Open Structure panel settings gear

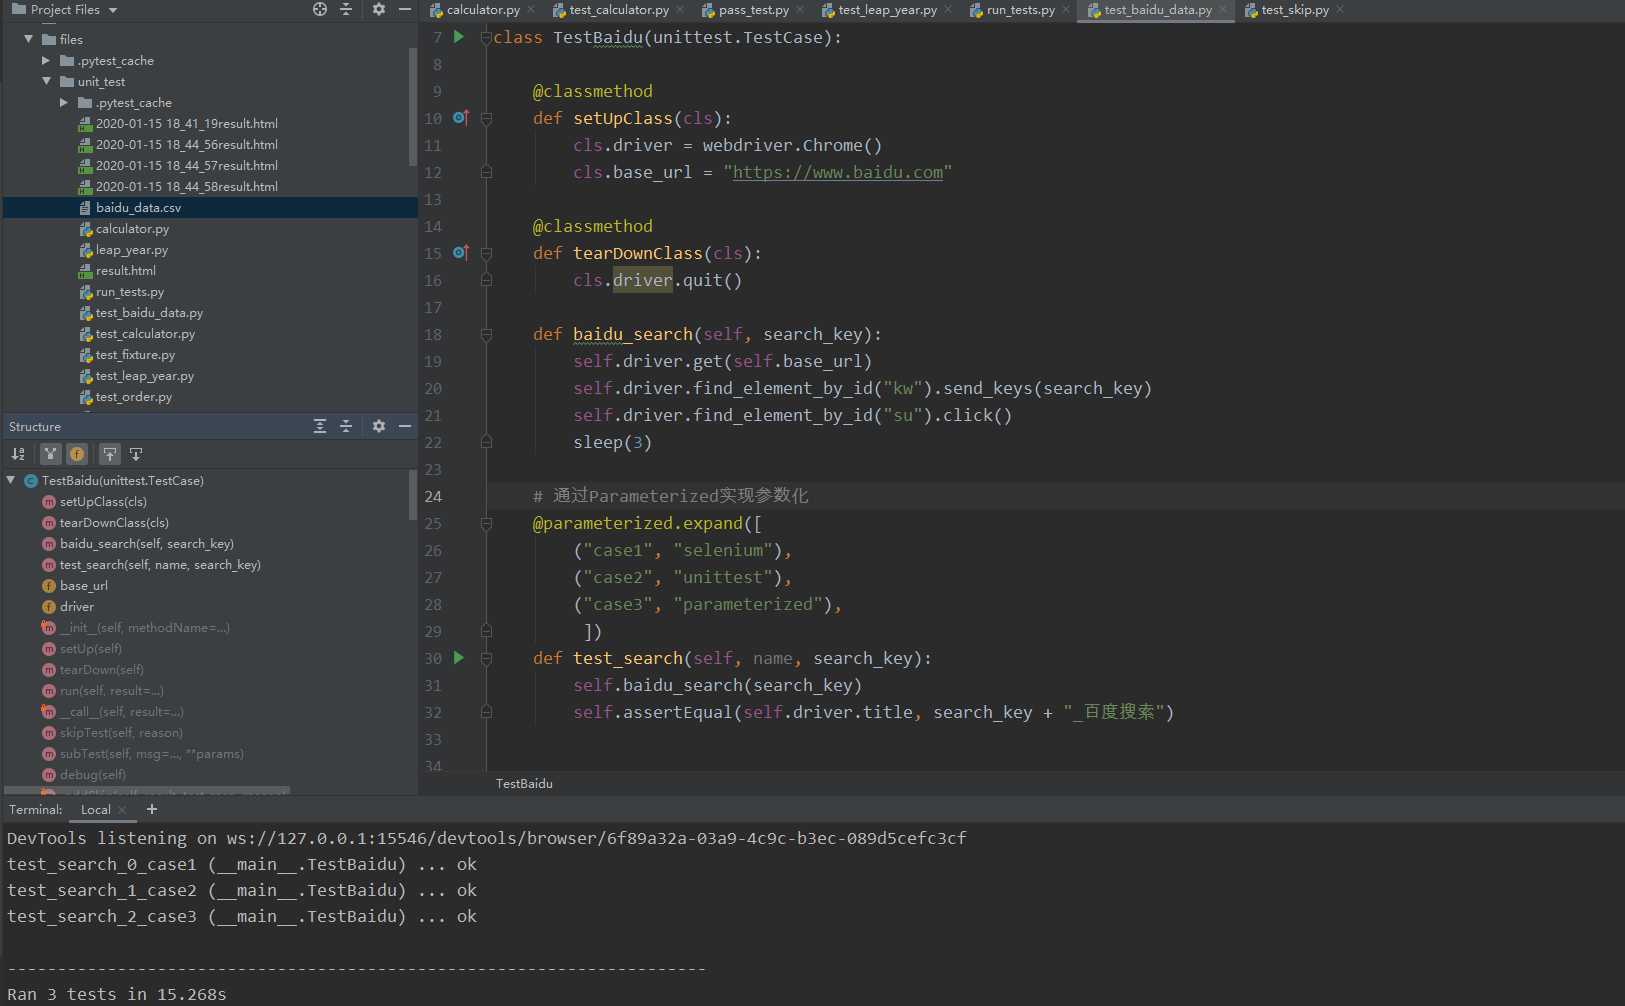(379, 426)
